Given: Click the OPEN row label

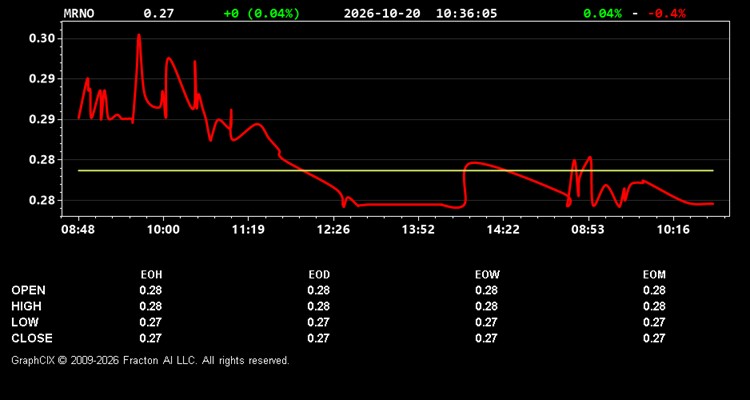Looking at the screenshot, I should click(29, 290).
